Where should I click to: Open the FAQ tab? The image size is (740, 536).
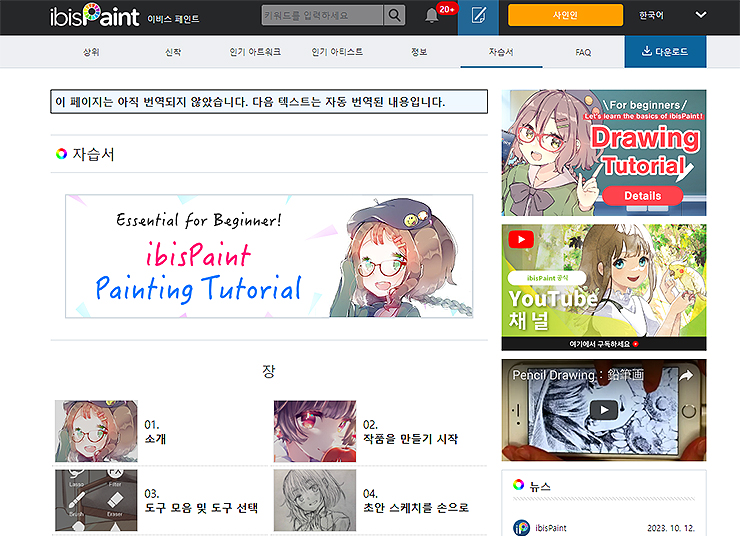583,52
